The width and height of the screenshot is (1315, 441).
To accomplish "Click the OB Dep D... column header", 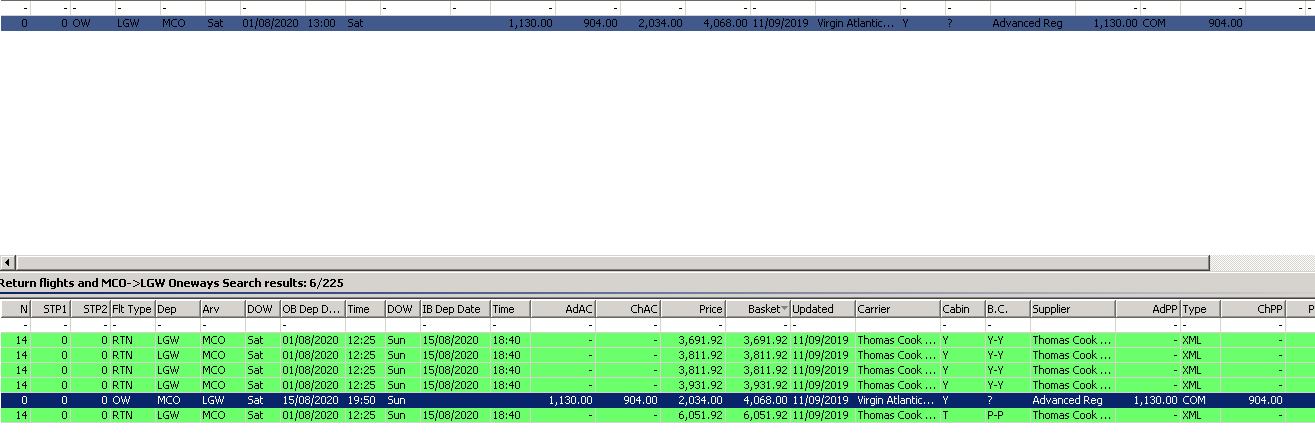I will click(x=312, y=309).
